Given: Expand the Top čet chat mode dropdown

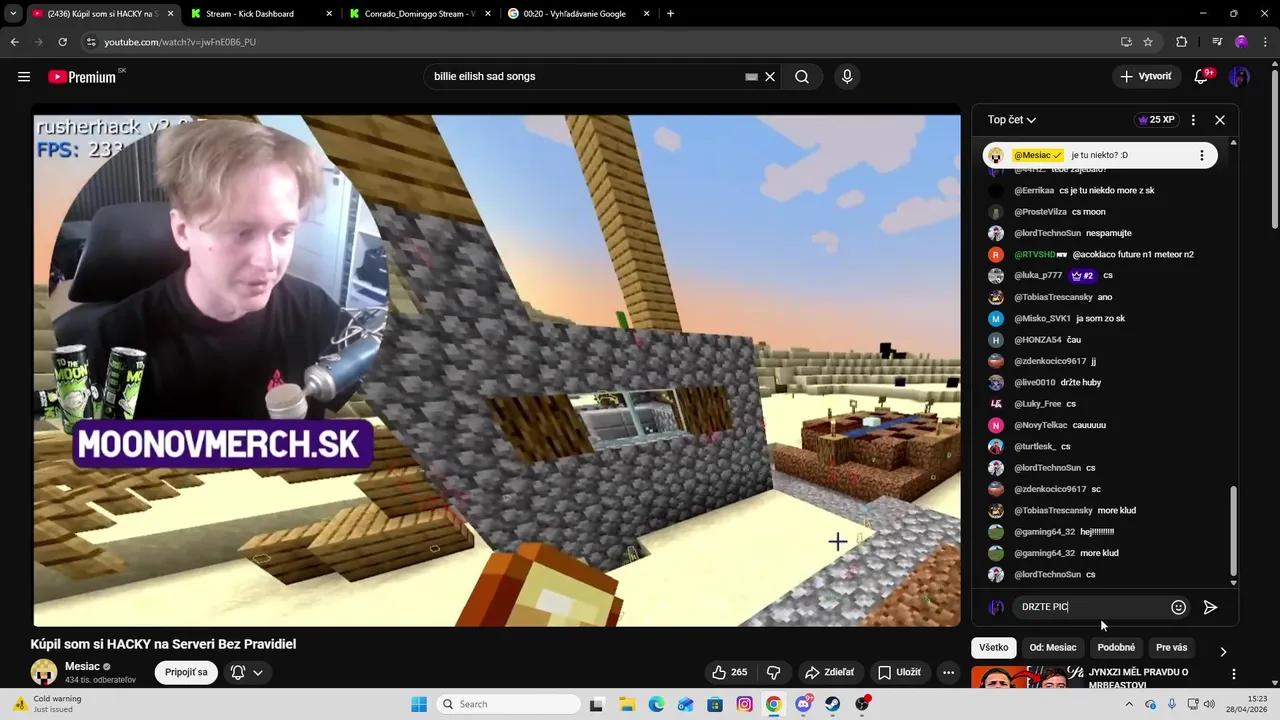Looking at the screenshot, I should pos(1012,120).
